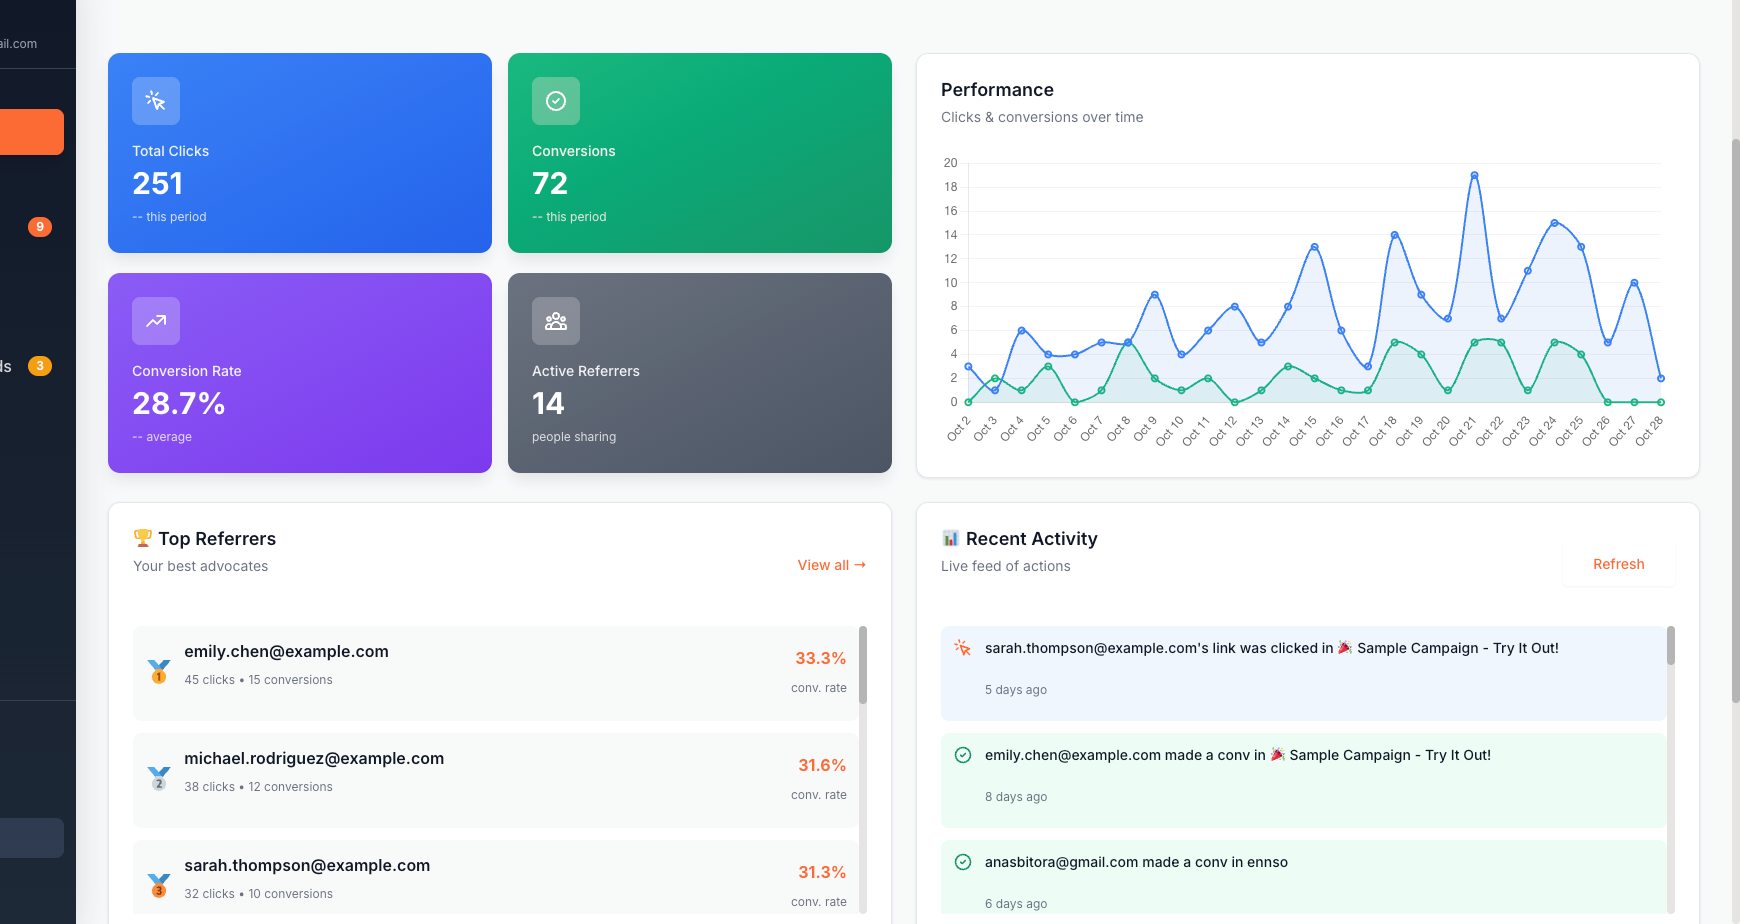The image size is (1740, 924).
Task: Click the green check on anasbitora's activity entry
Action: (x=962, y=861)
